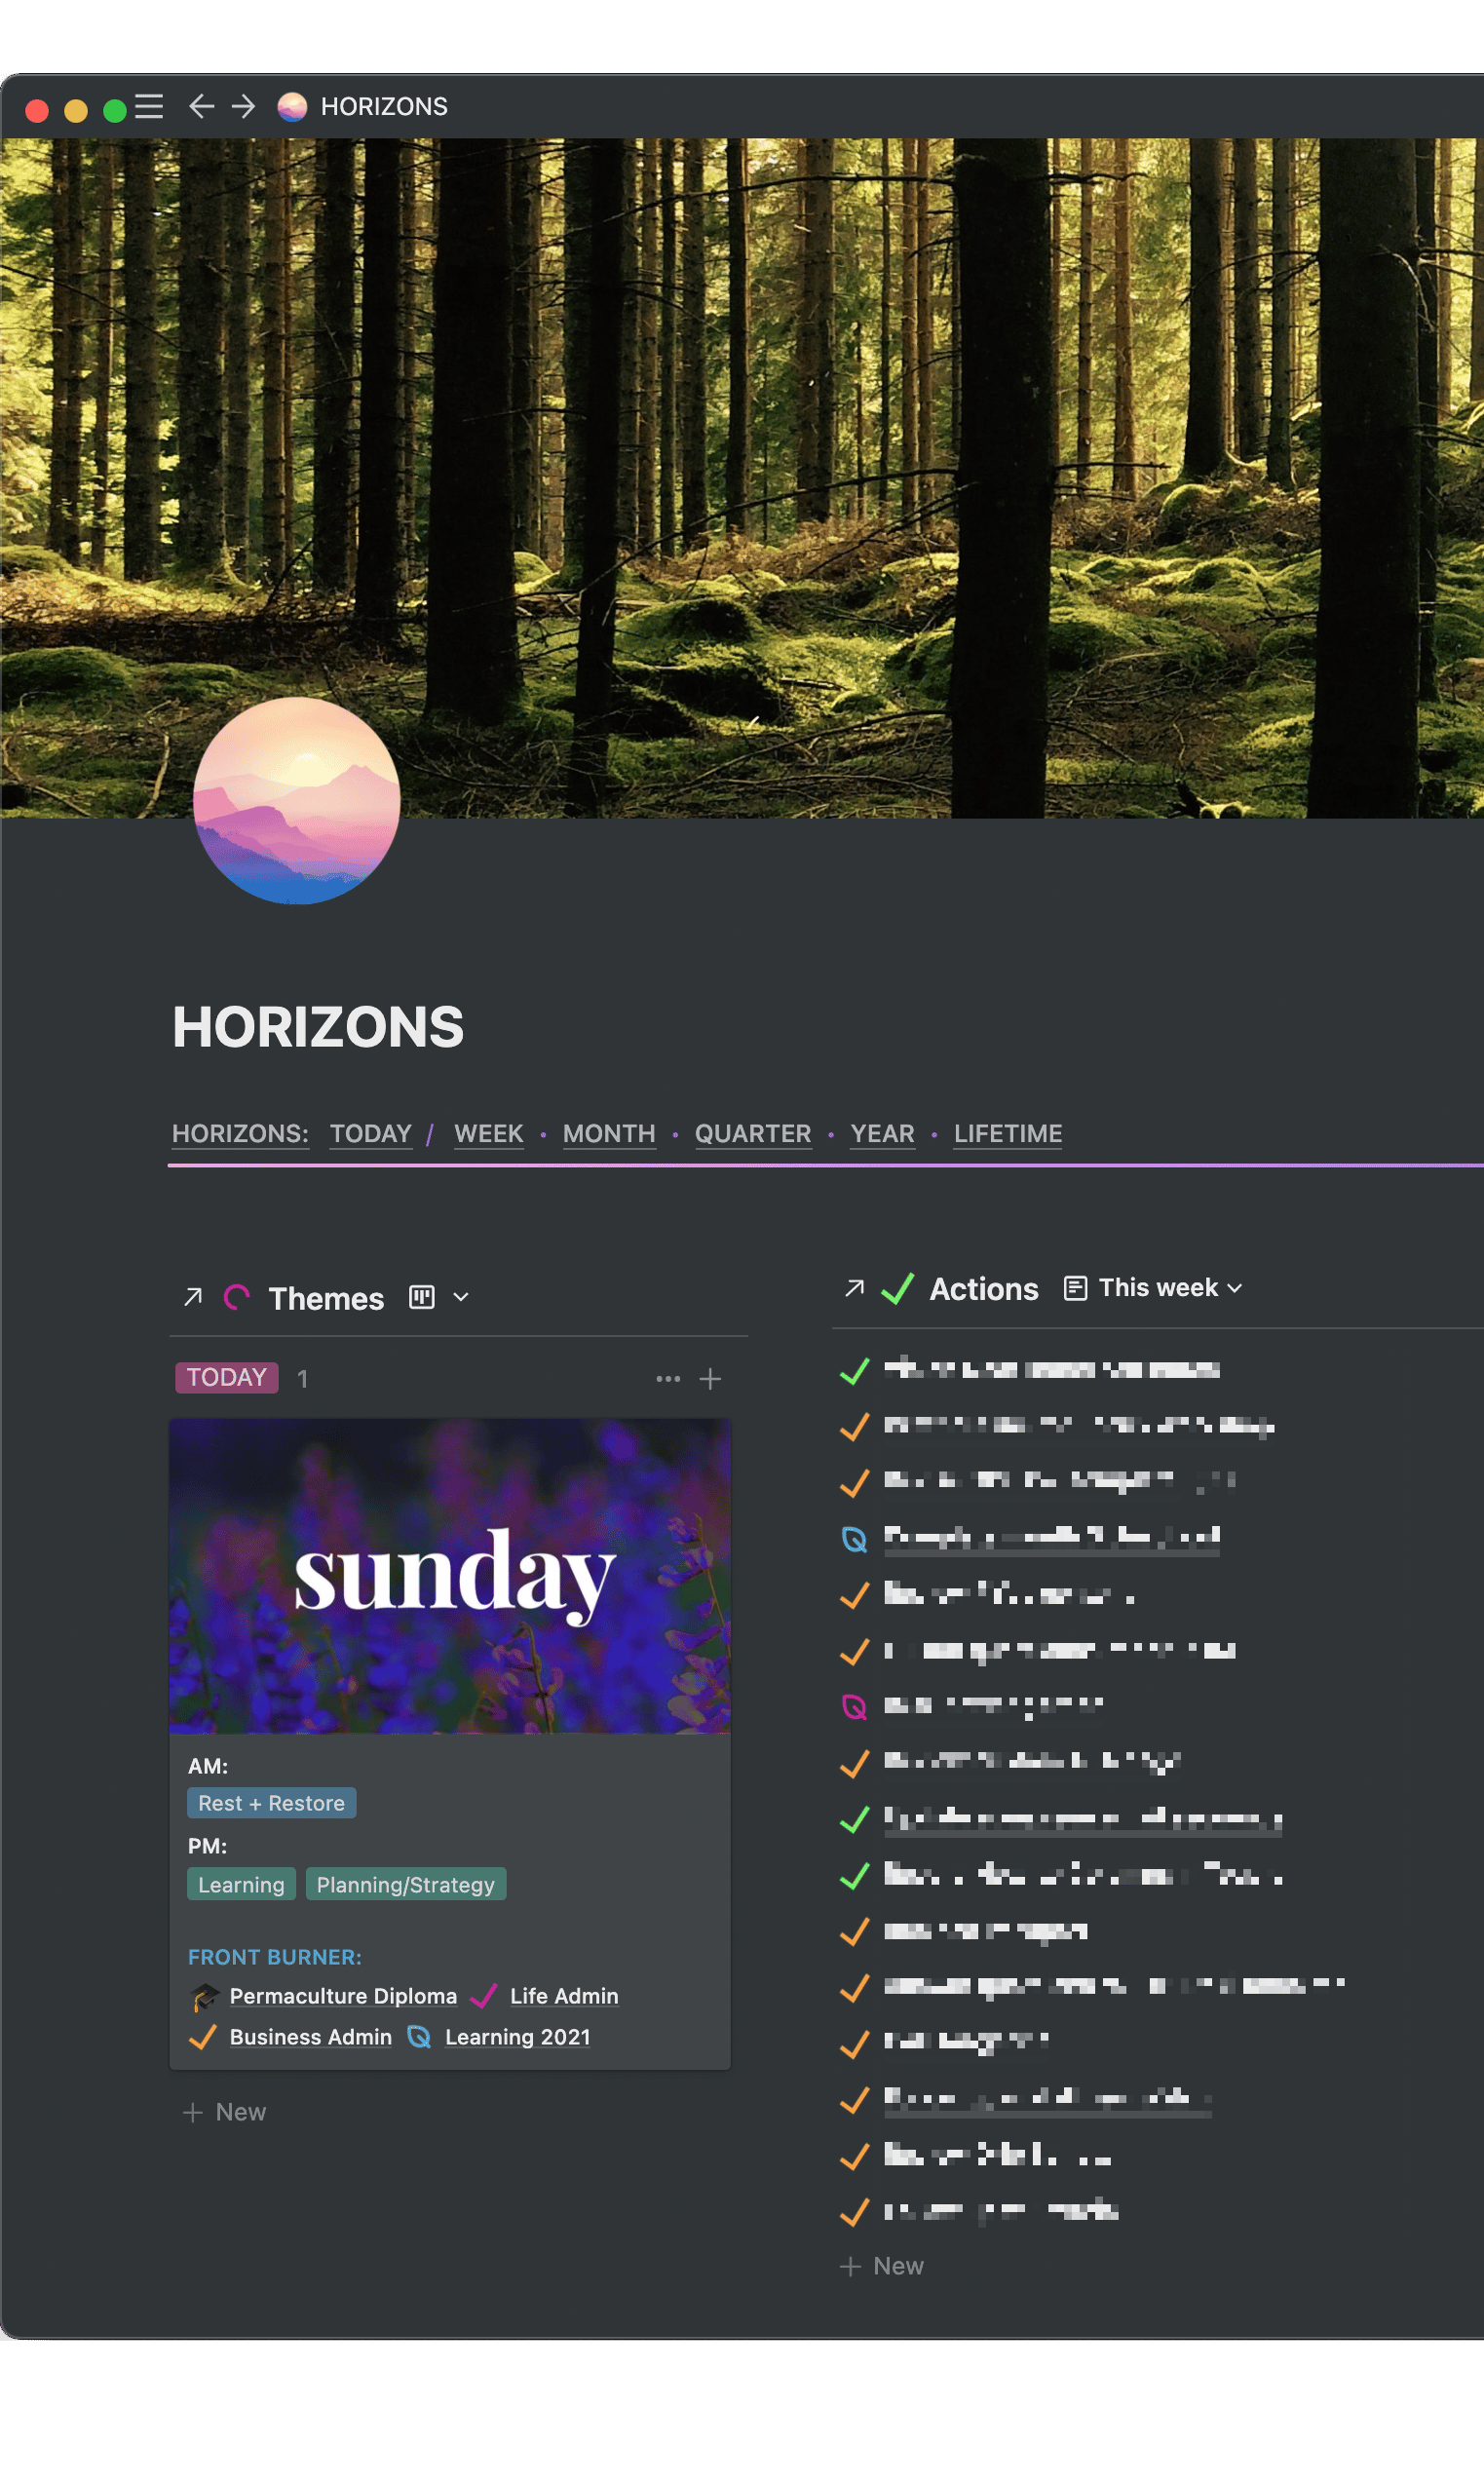The image size is (1484, 2483).
Task: Select the TODAY group label tag
Action: (227, 1378)
